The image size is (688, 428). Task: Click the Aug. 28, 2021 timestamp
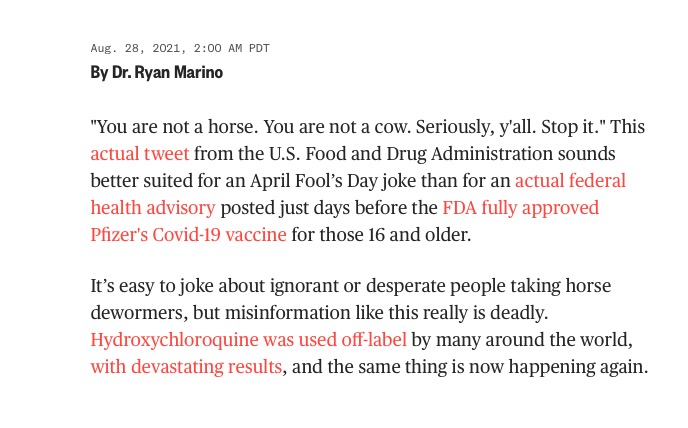180,48
